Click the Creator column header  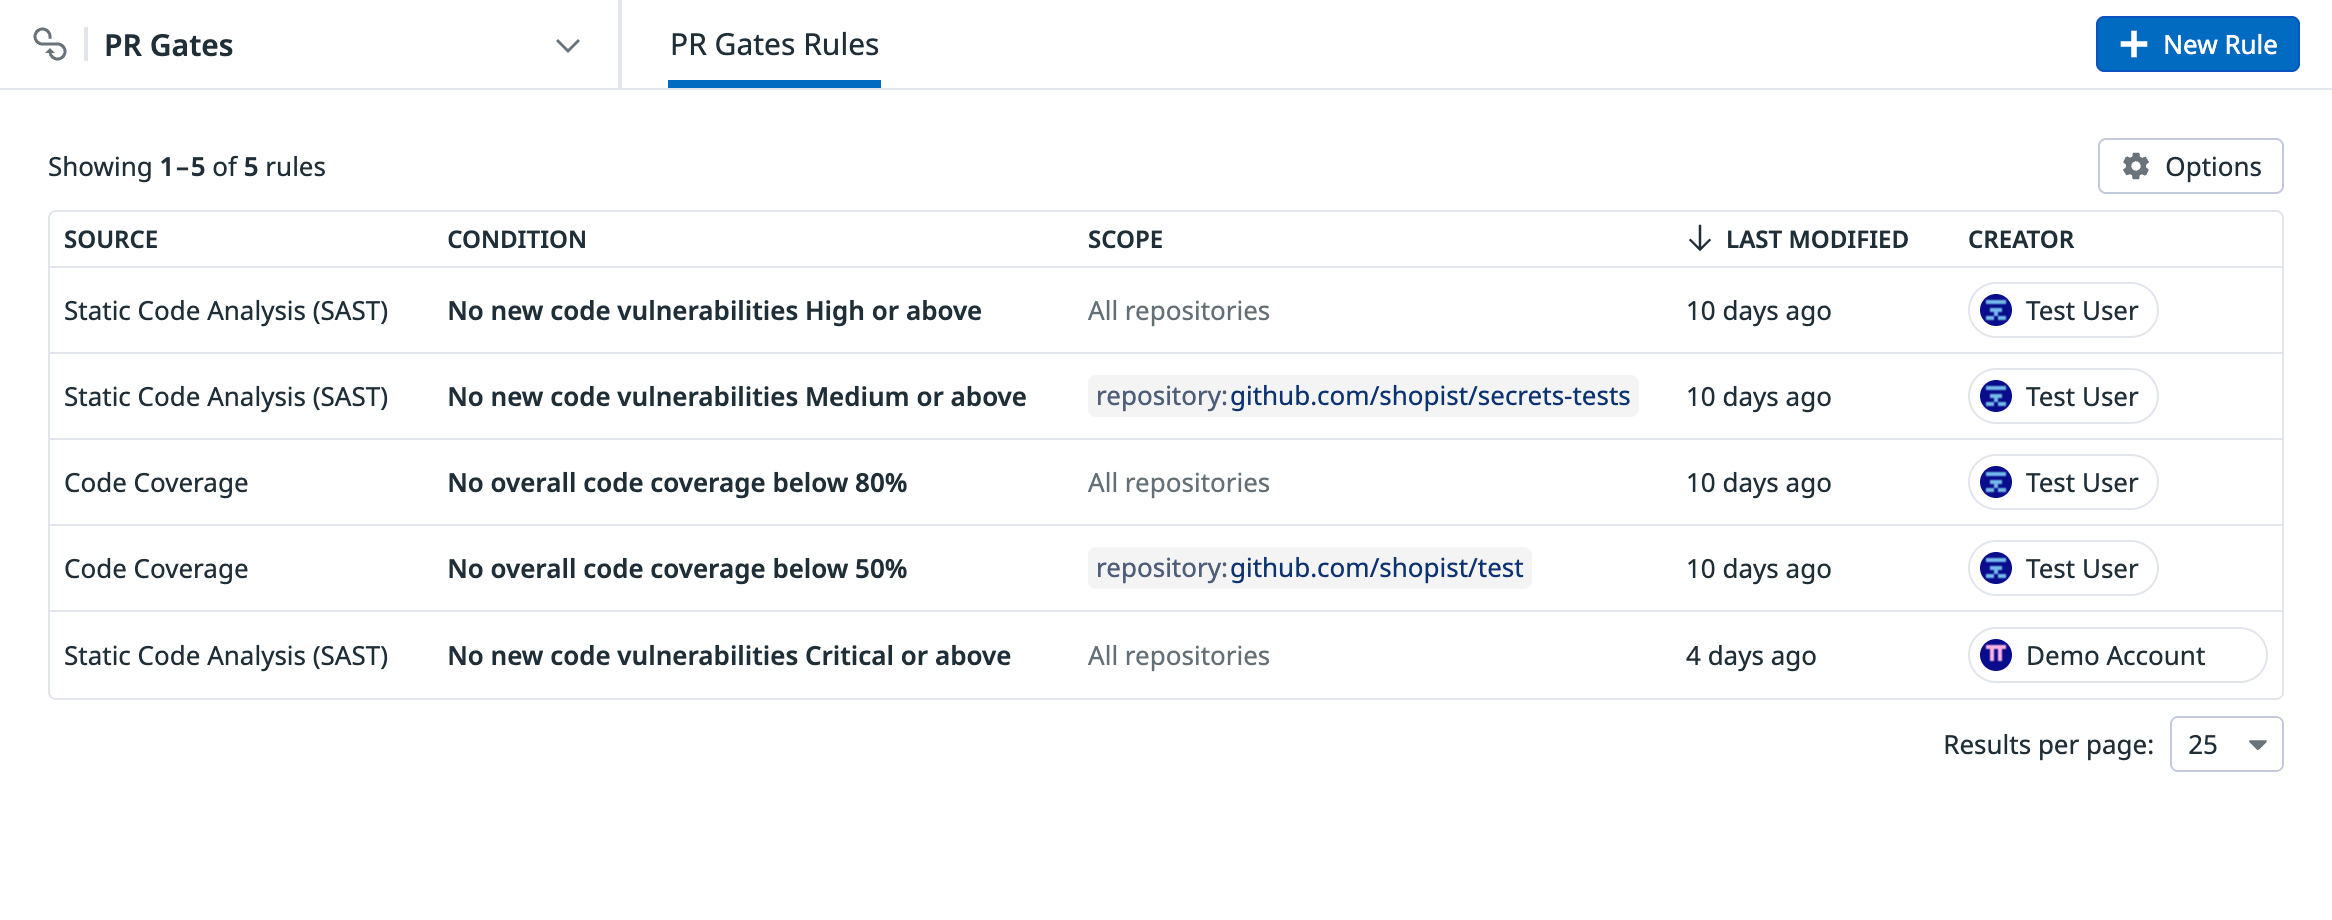point(2020,240)
